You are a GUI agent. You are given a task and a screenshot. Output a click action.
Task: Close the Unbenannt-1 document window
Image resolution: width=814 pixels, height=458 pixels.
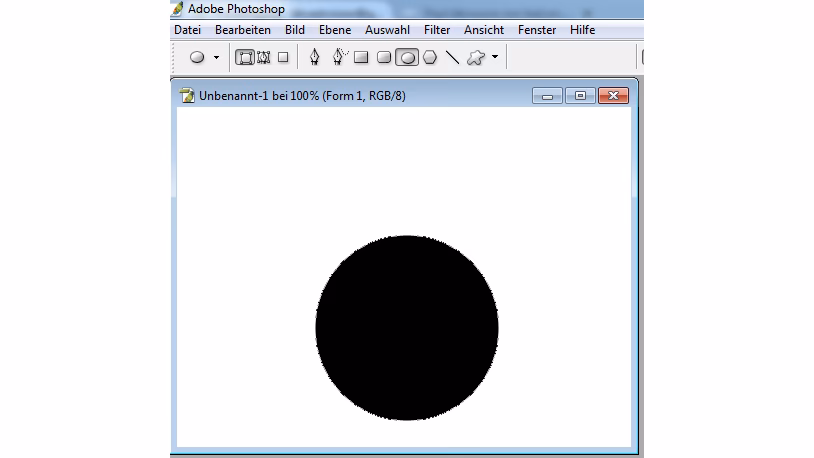(x=613, y=96)
